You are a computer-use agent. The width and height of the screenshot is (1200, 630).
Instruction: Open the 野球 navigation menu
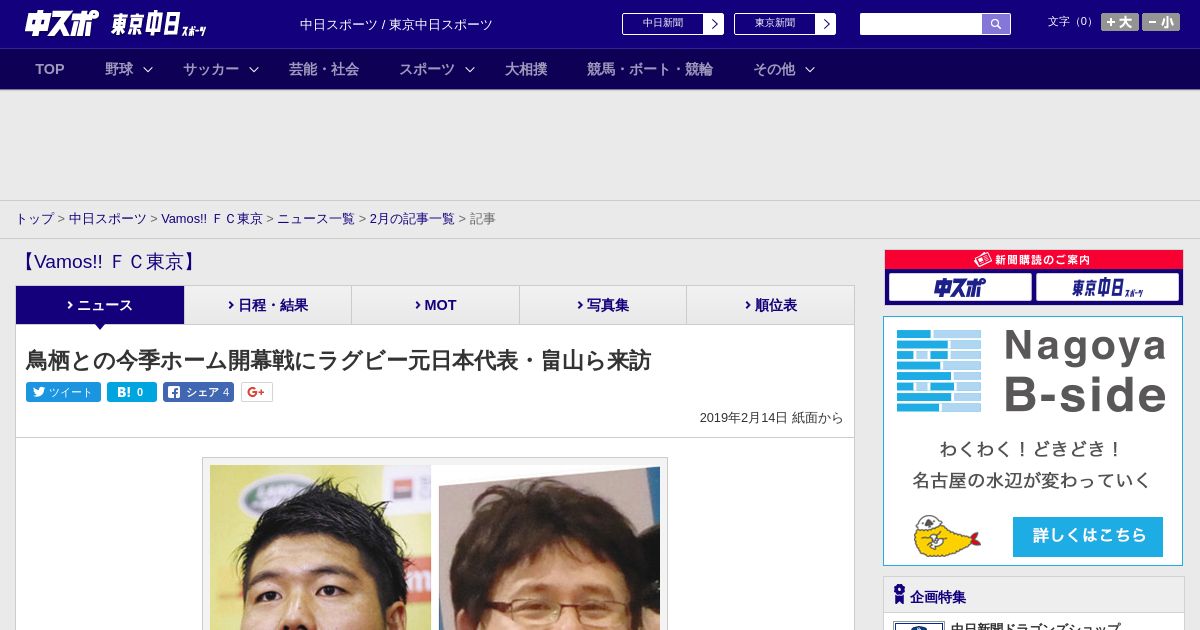pyautogui.click(x=119, y=69)
